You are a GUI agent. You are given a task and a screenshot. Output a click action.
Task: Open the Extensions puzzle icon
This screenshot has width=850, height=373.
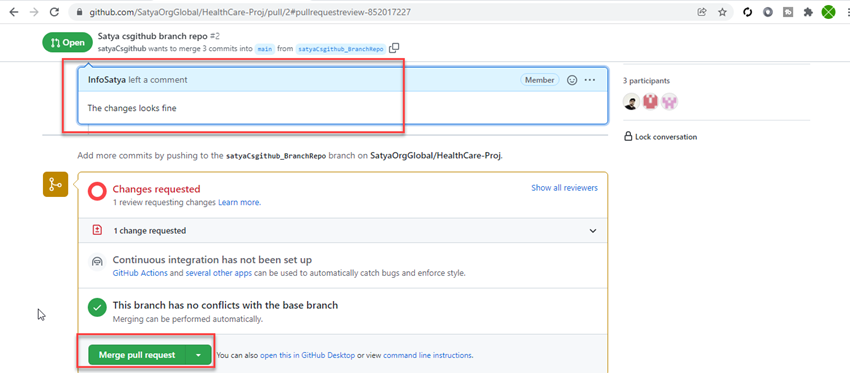(x=808, y=12)
